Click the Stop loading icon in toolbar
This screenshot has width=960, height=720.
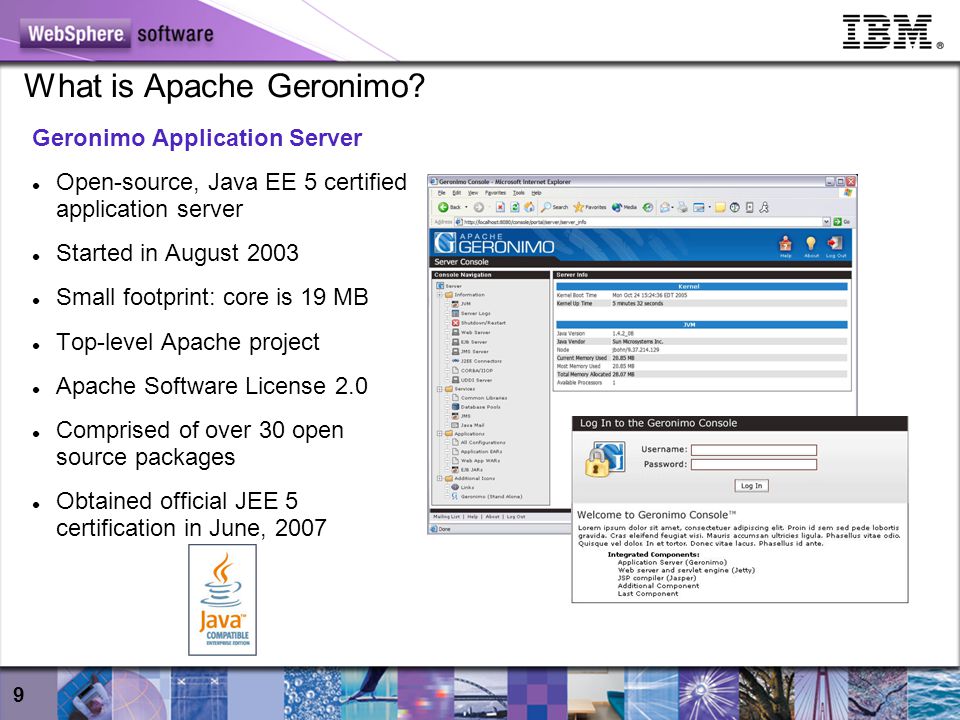coord(500,208)
